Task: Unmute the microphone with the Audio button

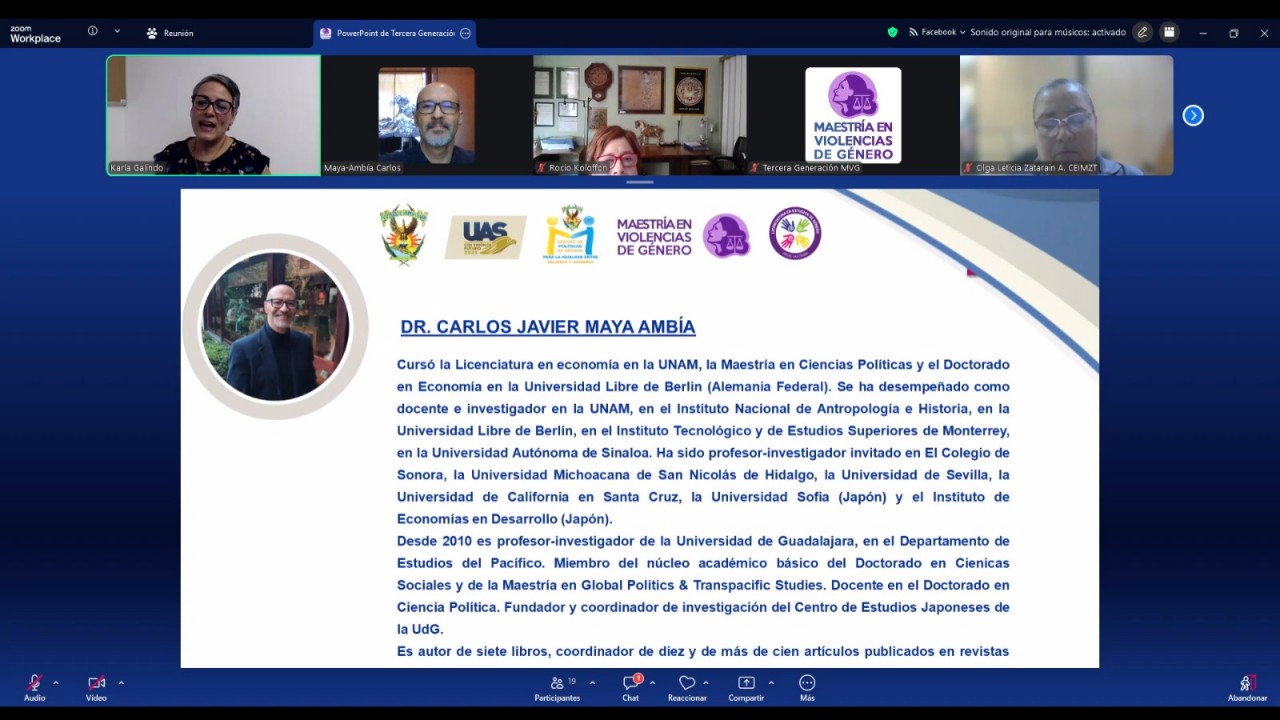Action: point(34,687)
